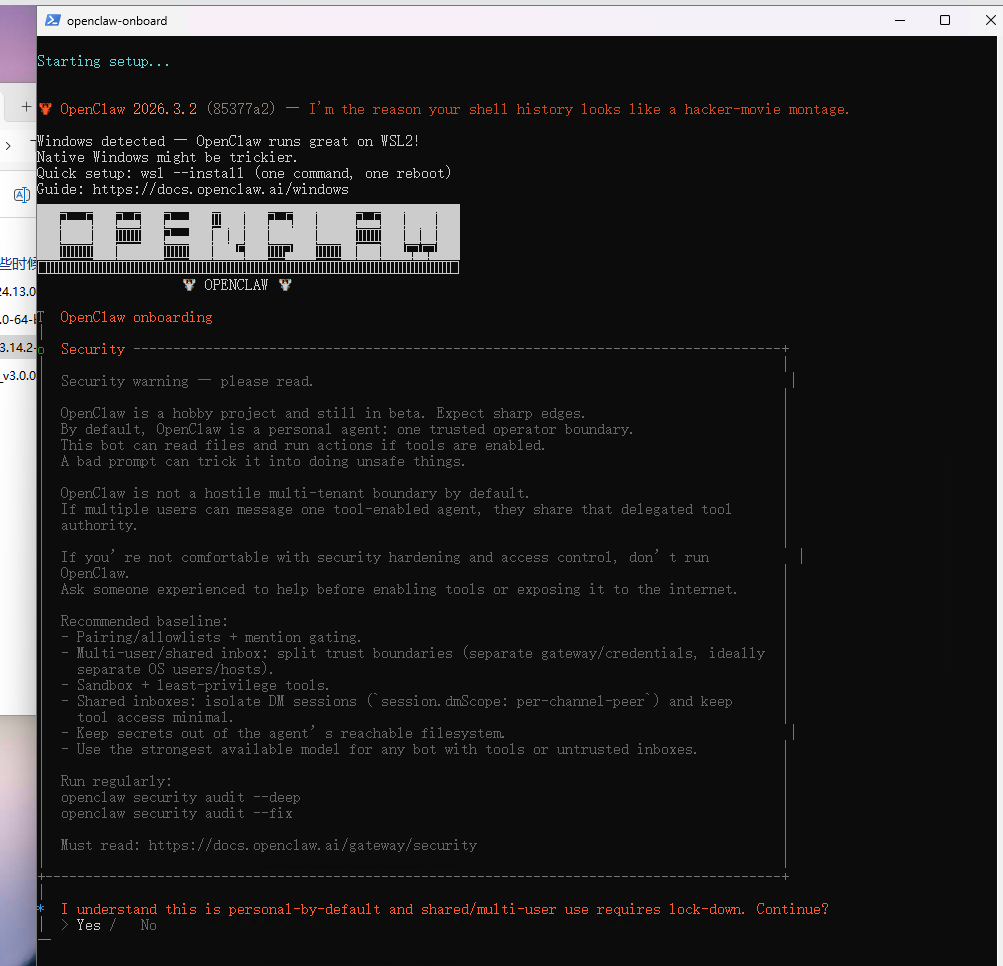Open the docs.openclaw.ai/gateway/security link
Screen dimensions: 1003x966
(x=313, y=845)
